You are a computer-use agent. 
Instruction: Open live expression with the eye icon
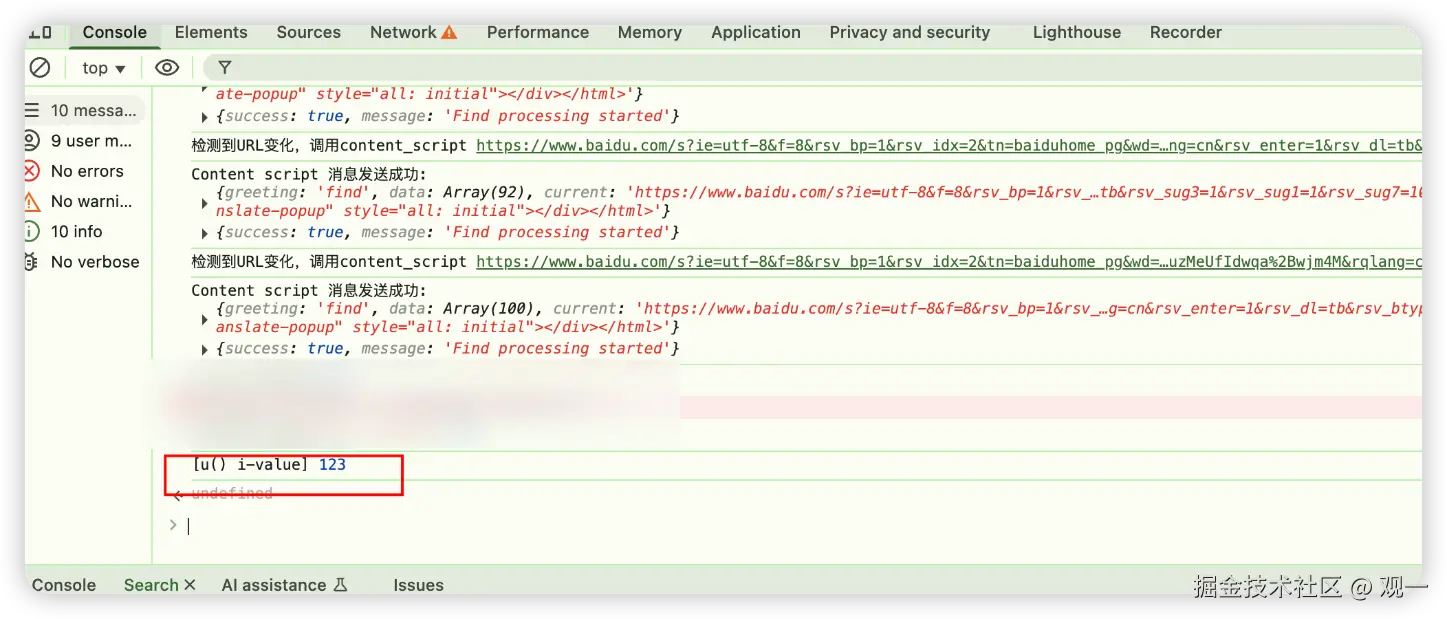(167, 68)
